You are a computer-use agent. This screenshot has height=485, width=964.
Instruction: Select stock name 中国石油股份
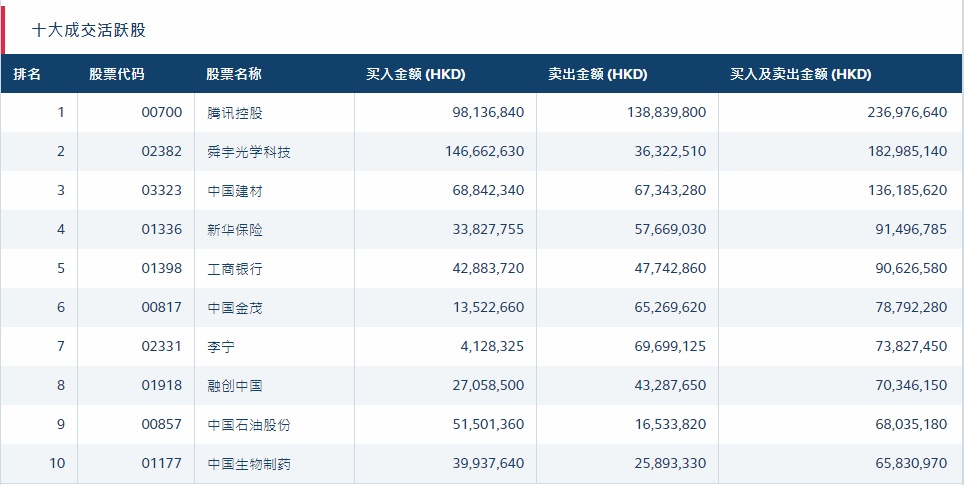click(249, 425)
